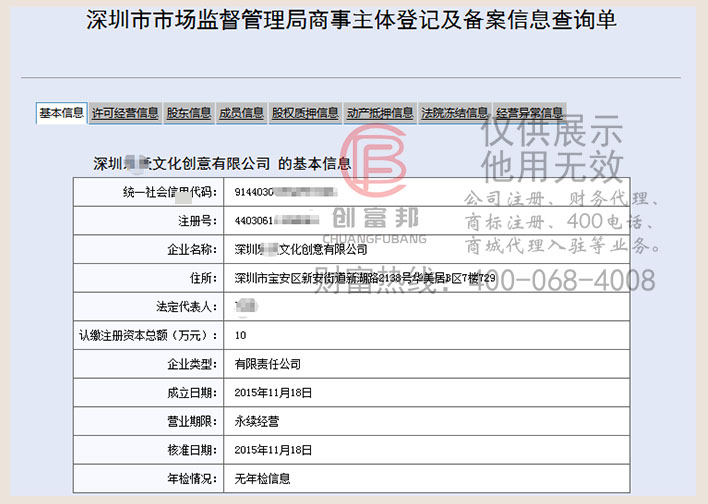Click the 注册号 label
The image size is (708, 504).
[x=197, y=221]
